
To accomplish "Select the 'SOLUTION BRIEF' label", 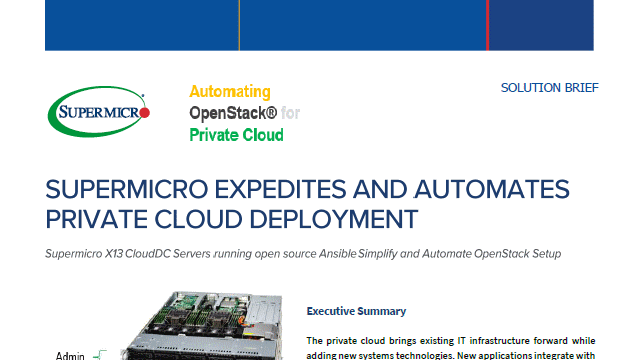I will pyautogui.click(x=549, y=88).
